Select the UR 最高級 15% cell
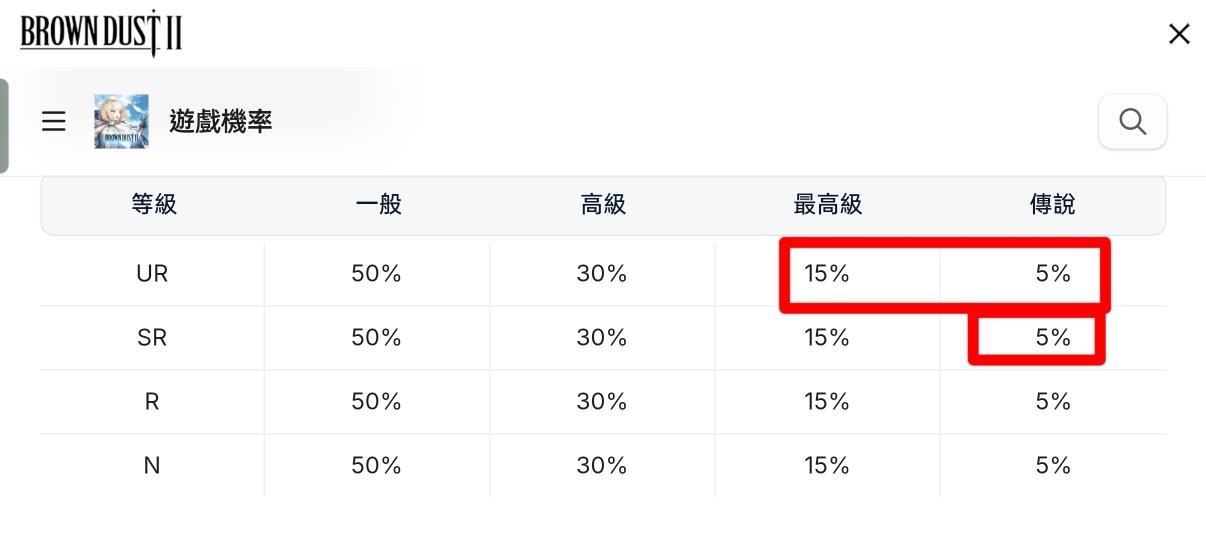Screen dimensions: 1206x540 tap(827, 273)
